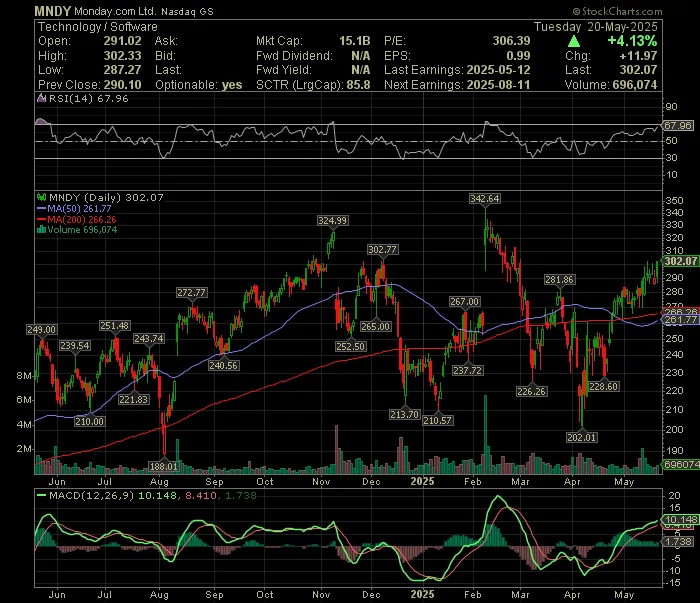The width and height of the screenshot is (700, 603).
Task: Click the red 8.410 MACD signal value
Action: 201,495
